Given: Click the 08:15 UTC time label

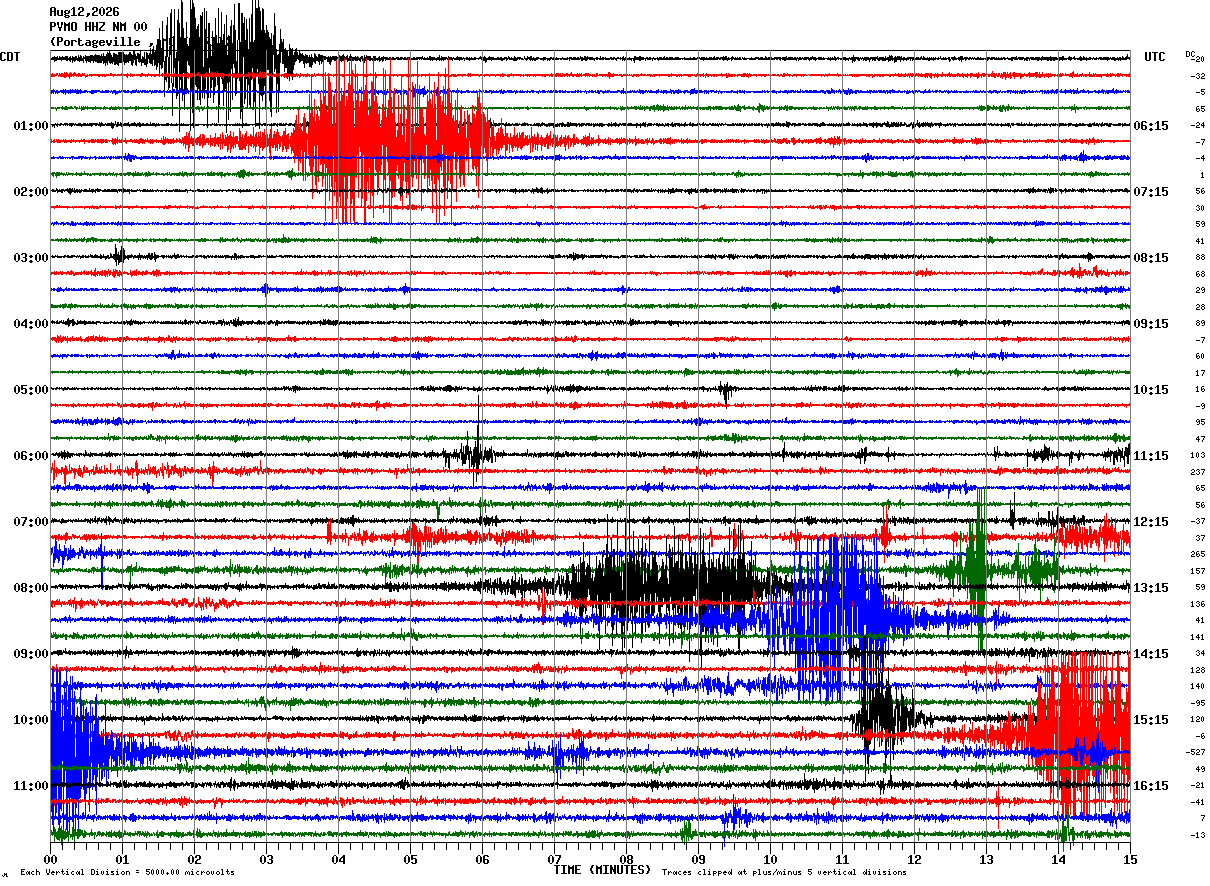Looking at the screenshot, I should (x=1151, y=258).
